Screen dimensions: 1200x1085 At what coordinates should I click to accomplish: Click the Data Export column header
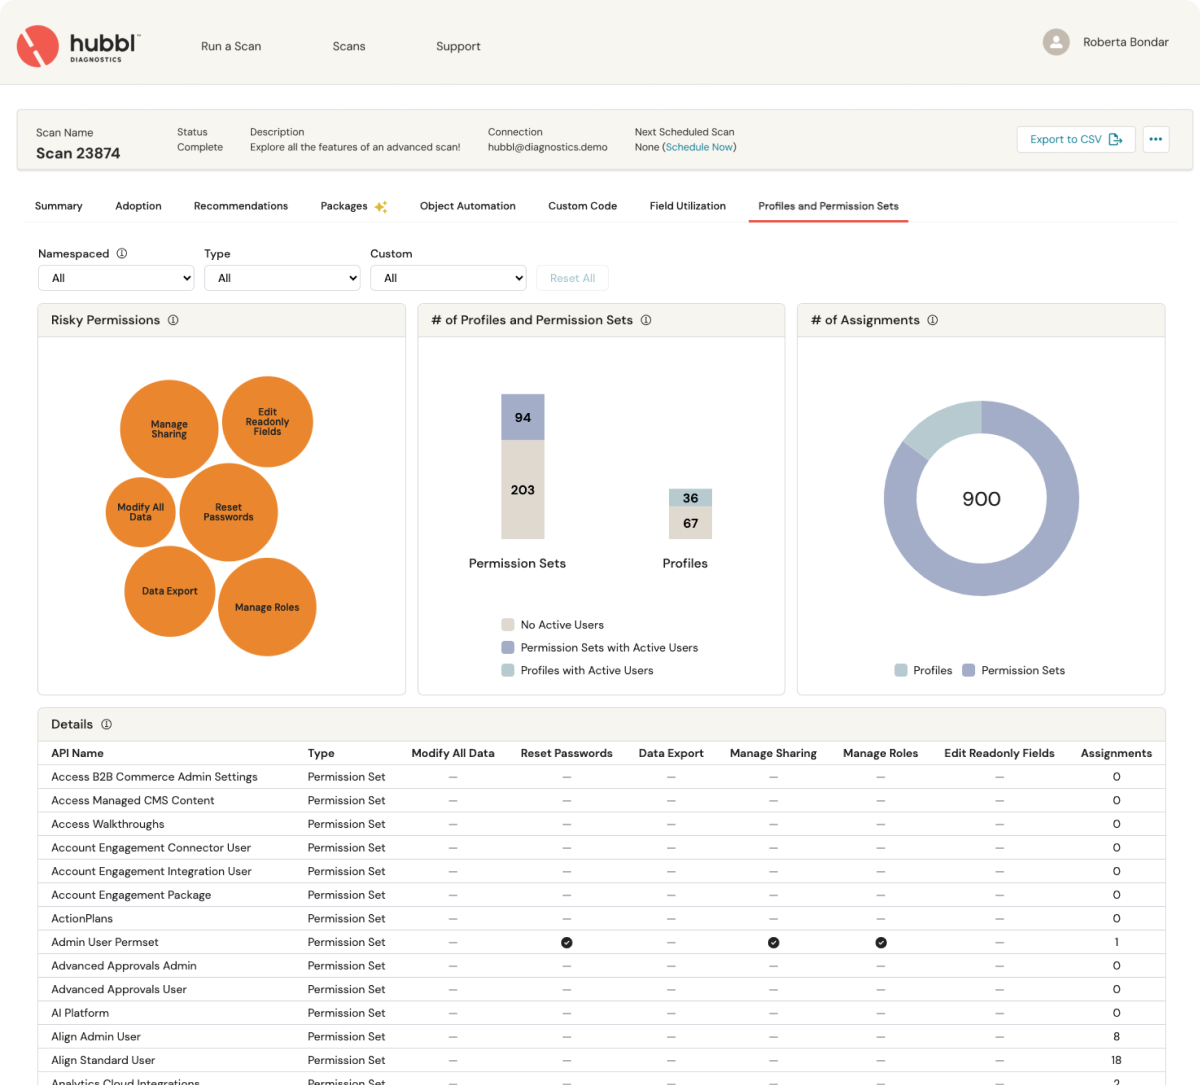coord(671,753)
